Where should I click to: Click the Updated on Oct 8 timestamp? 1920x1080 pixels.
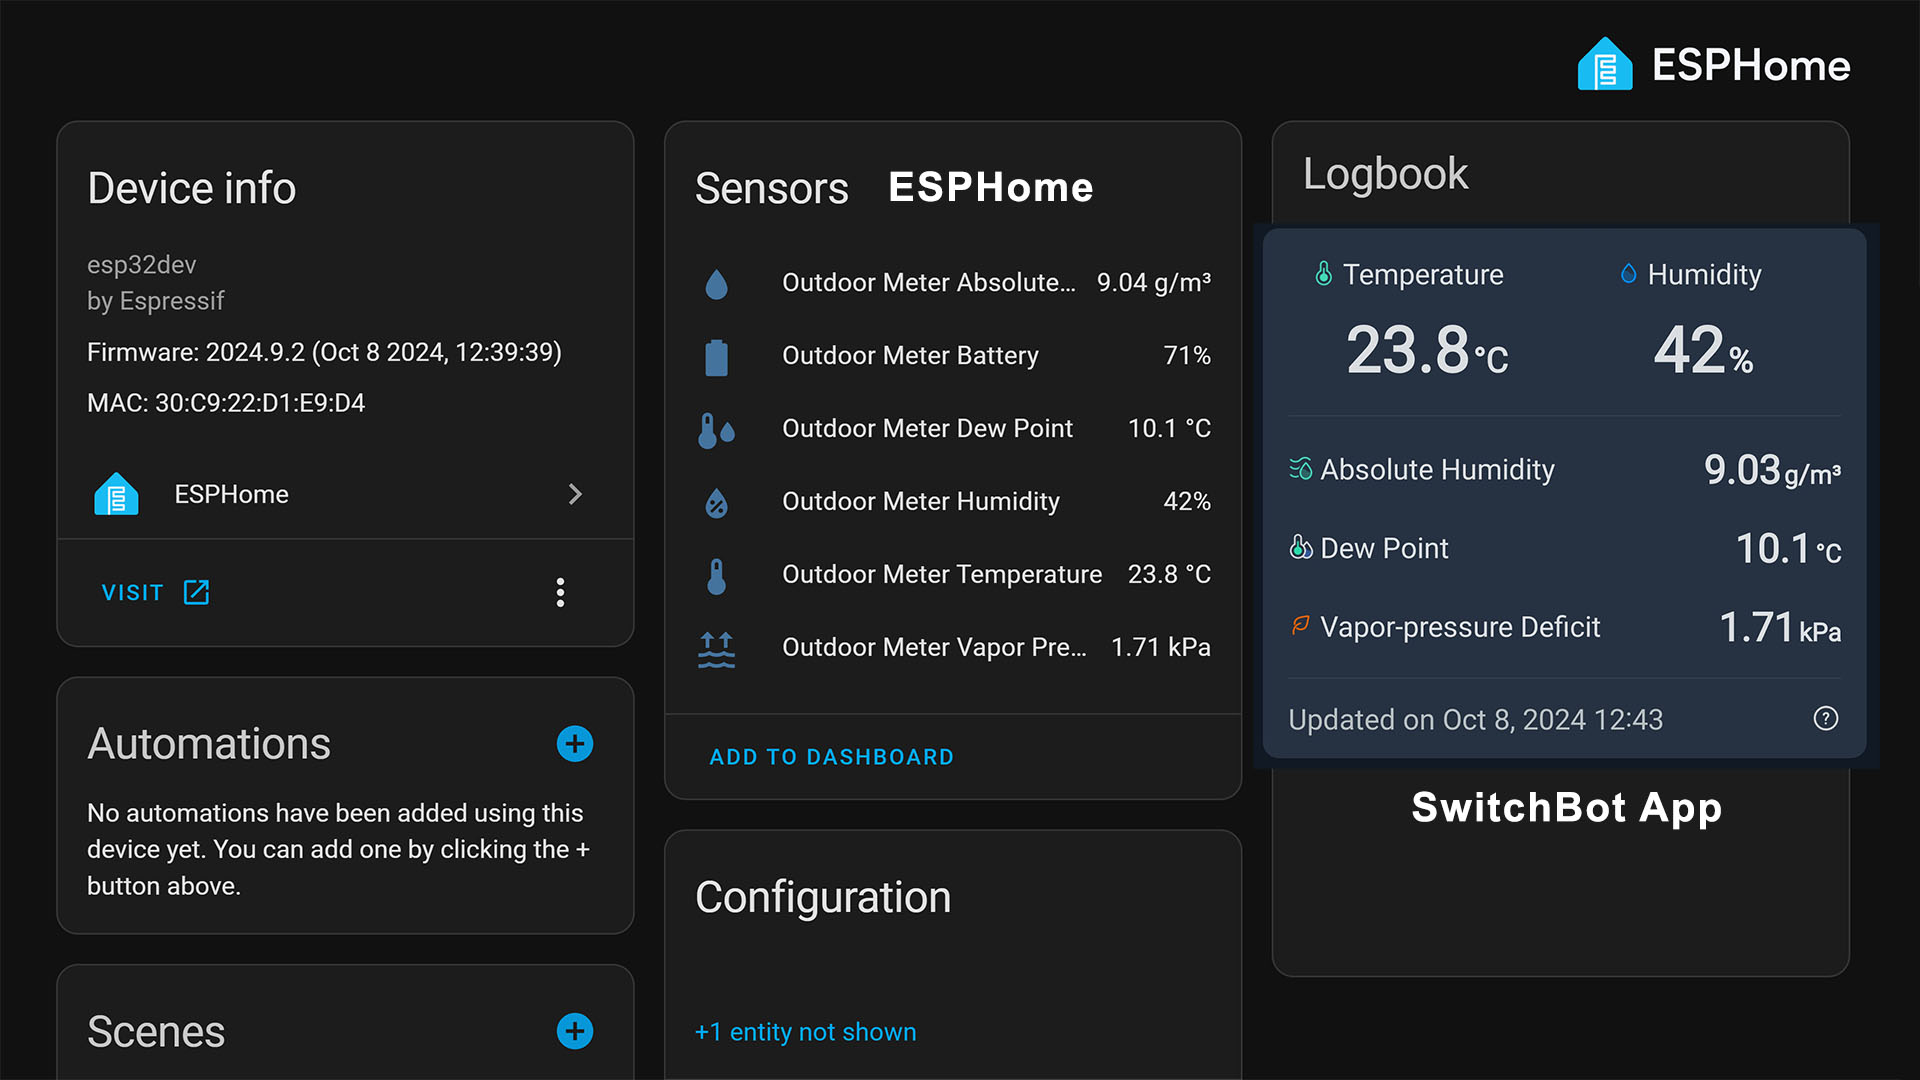pyautogui.click(x=1475, y=719)
